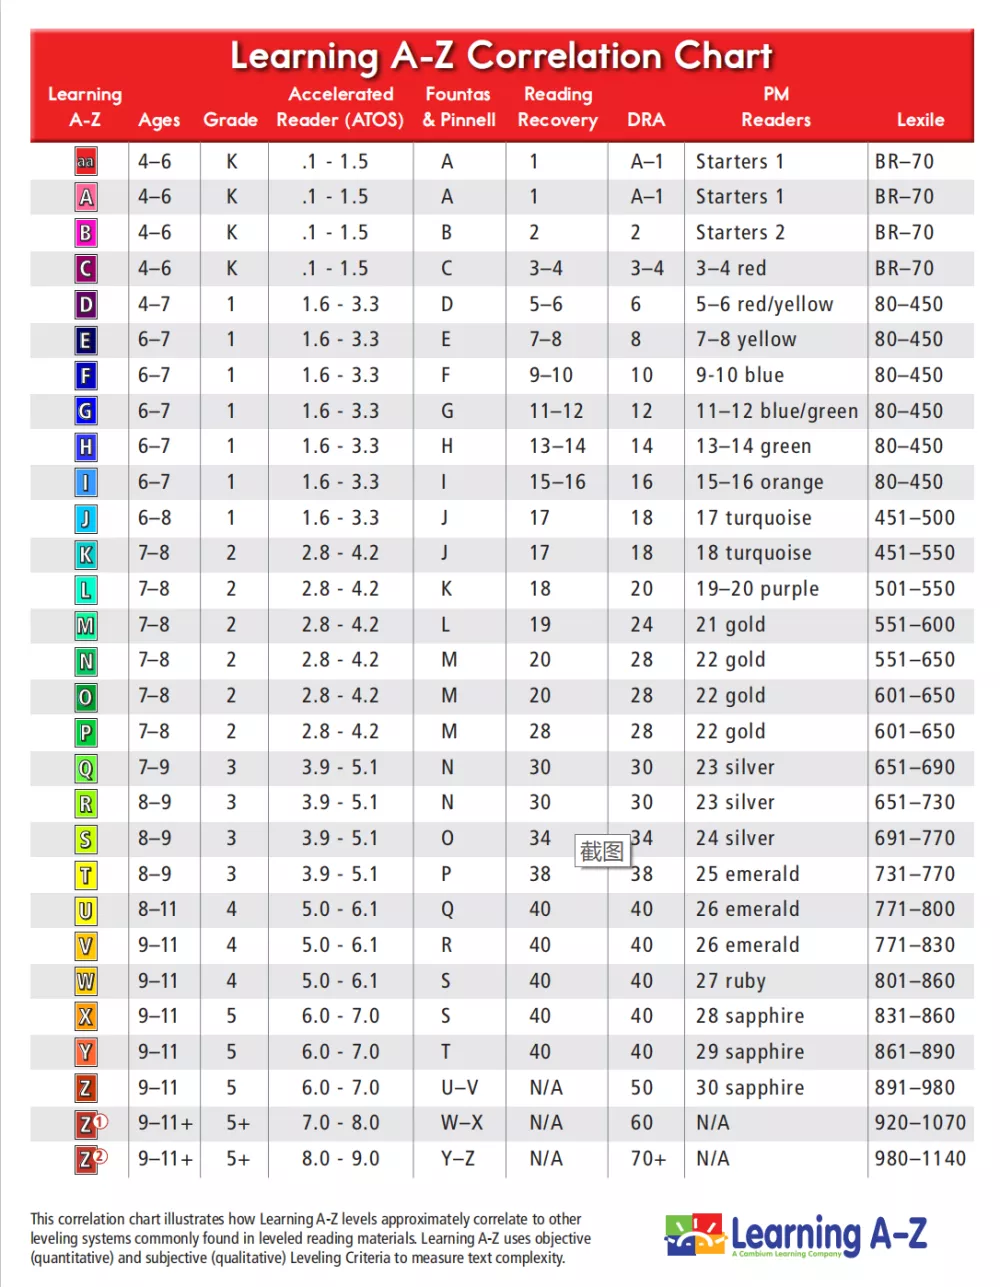Click the '5–6 red/yellow' PM Readers cell

click(764, 304)
